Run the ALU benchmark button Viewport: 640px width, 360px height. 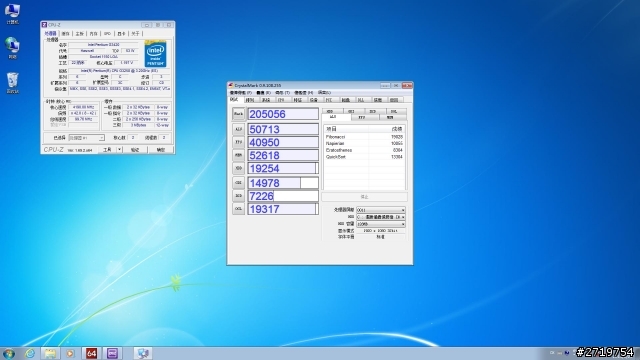[238, 129]
